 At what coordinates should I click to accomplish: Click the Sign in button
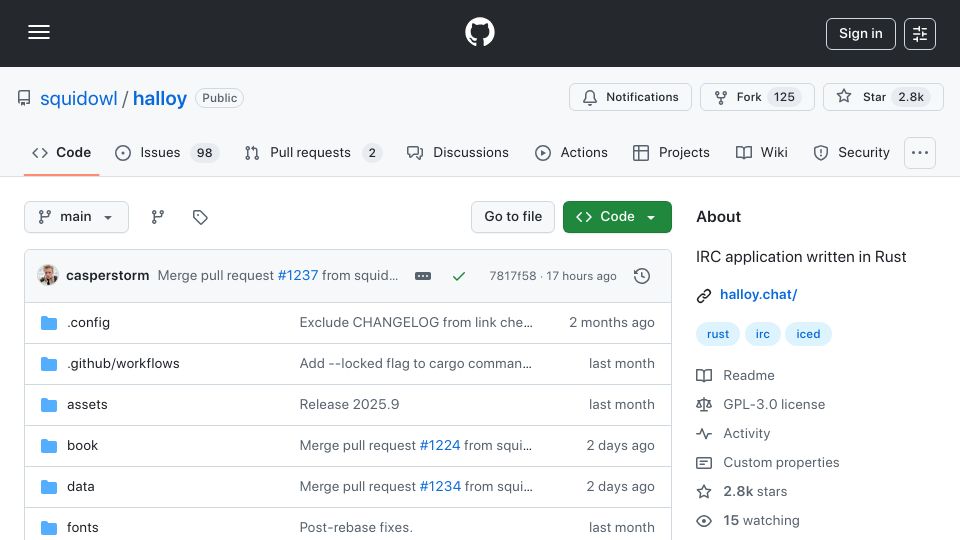pos(860,34)
